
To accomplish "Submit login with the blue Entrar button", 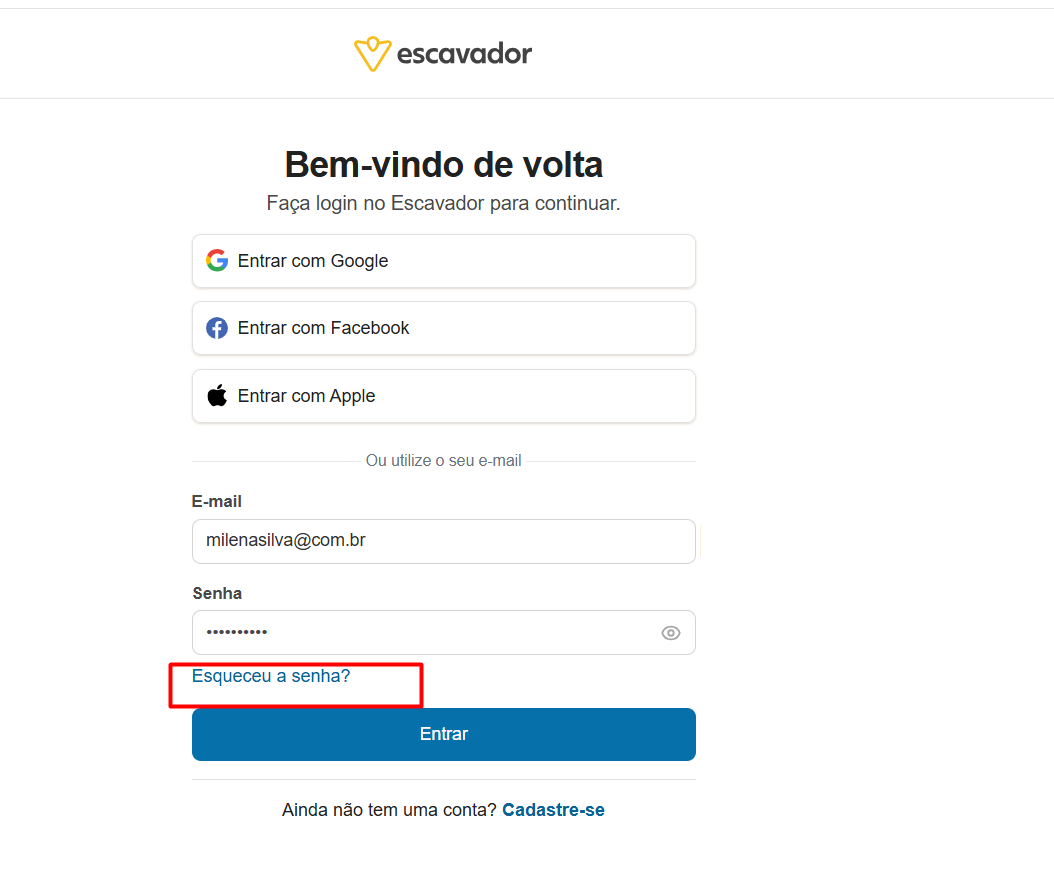I will 444,734.
